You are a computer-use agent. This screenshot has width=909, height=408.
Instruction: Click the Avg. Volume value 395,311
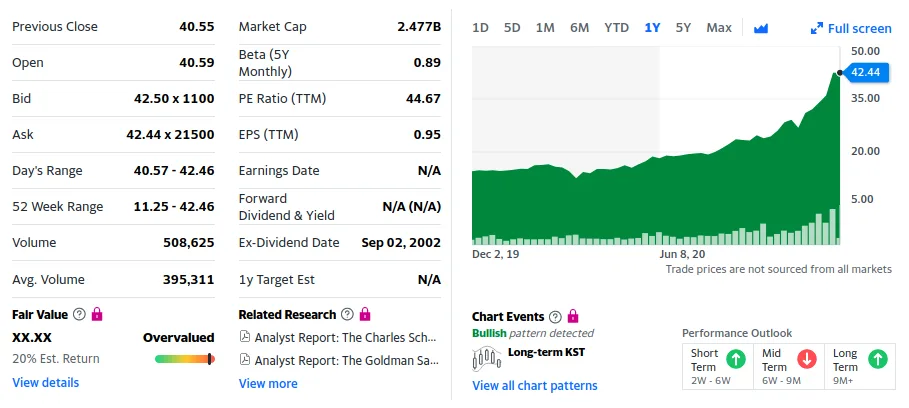coord(188,279)
